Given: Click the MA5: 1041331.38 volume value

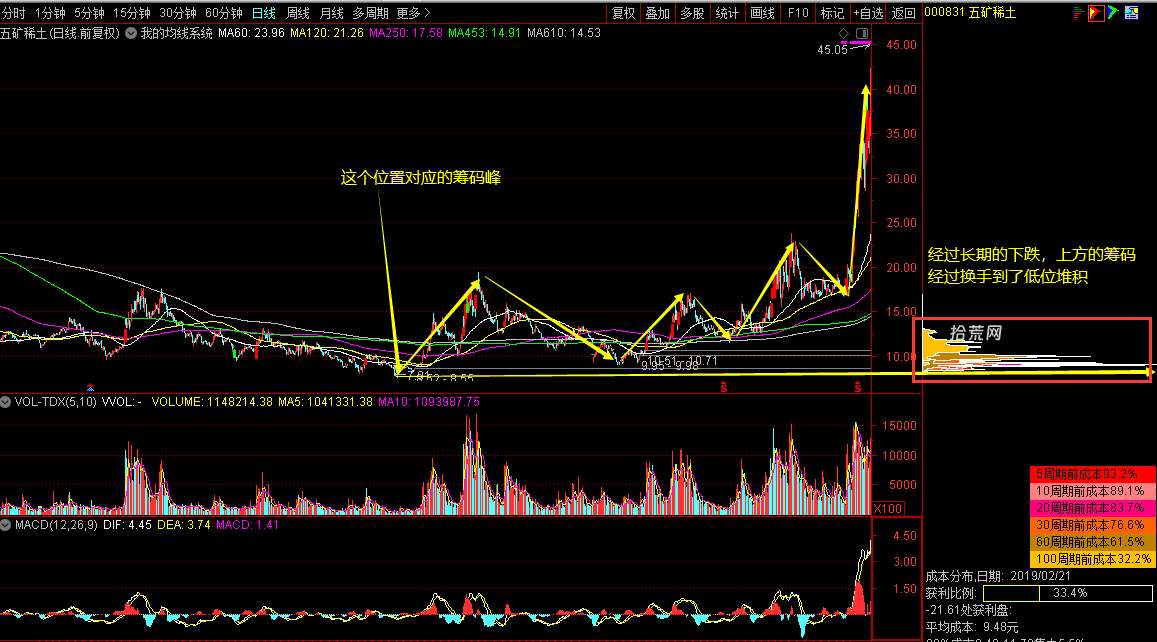Looking at the screenshot, I should tap(325, 402).
